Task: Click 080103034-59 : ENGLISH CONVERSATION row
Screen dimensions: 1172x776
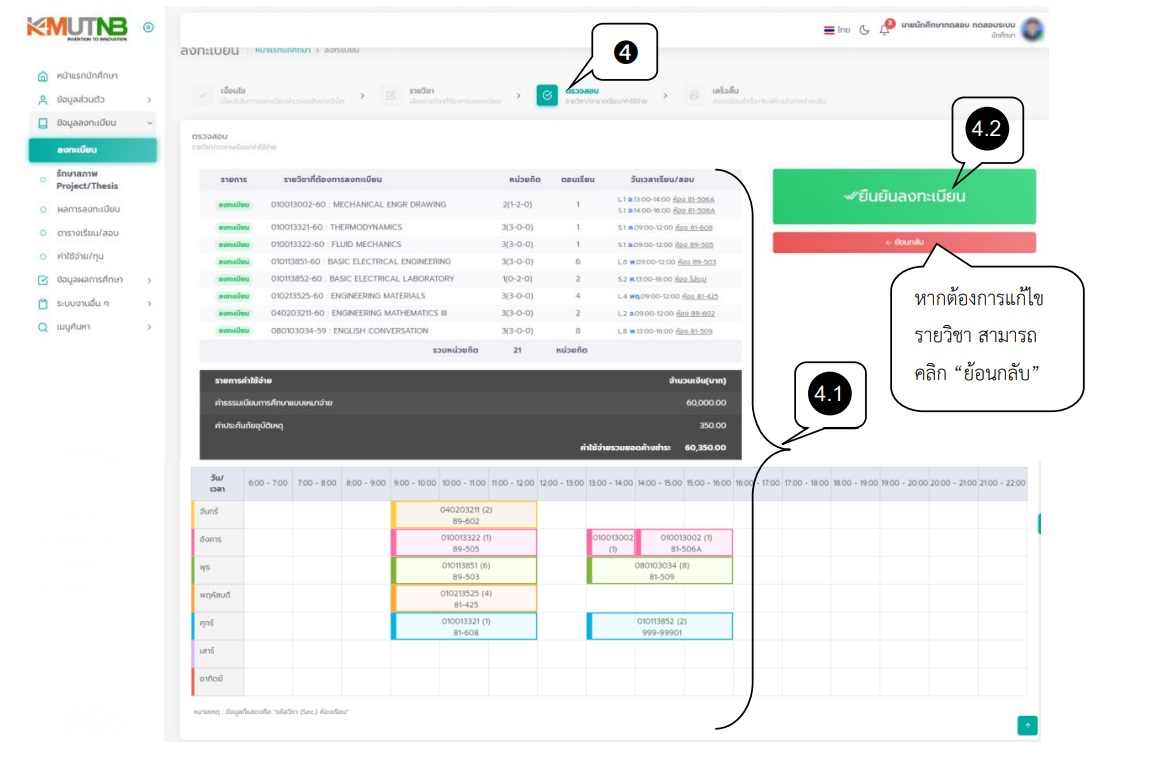Action: click(x=471, y=330)
